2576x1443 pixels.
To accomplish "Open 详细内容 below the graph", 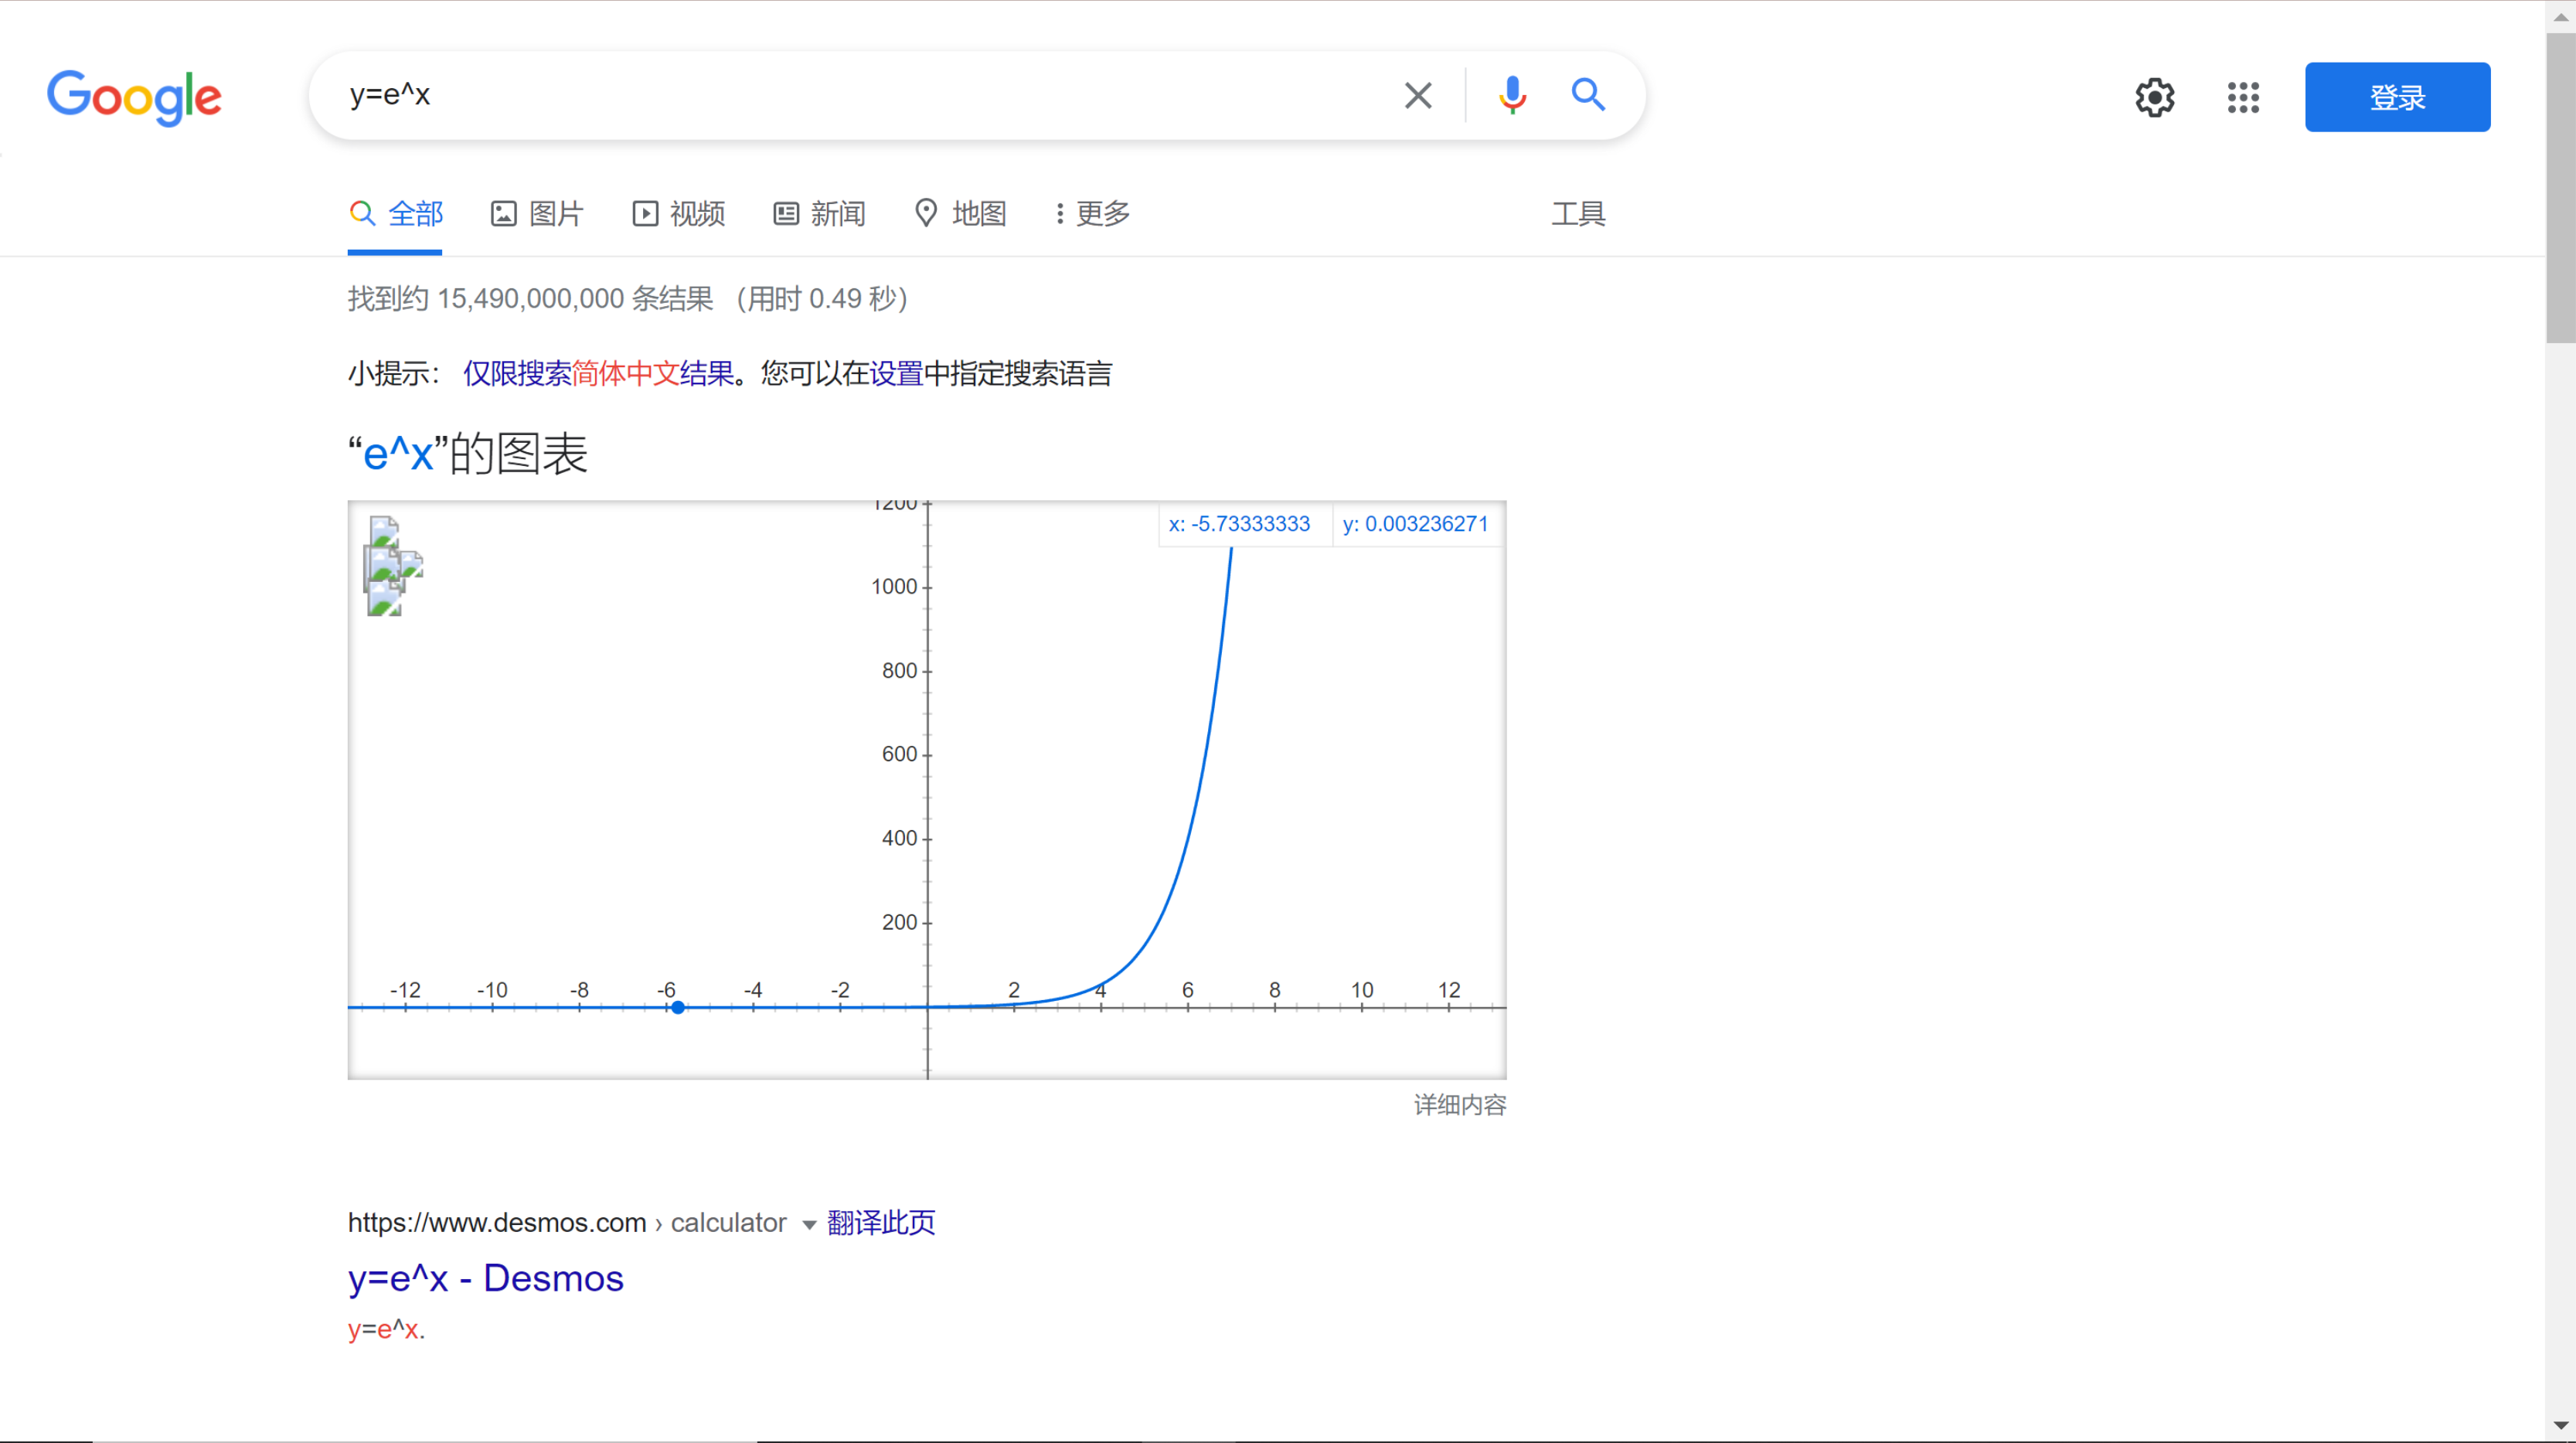I will tap(1459, 1104).
